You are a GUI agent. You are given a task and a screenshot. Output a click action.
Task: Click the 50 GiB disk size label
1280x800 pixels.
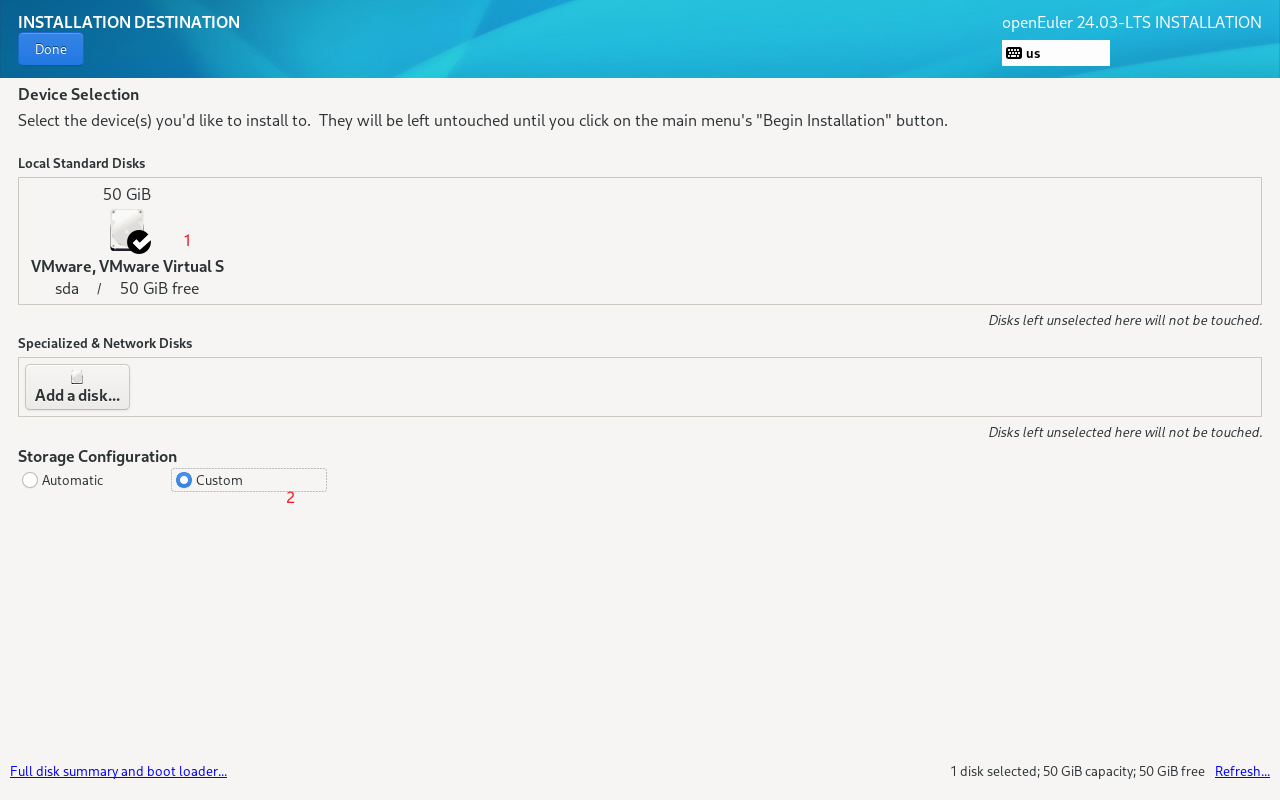pos(127,194)
